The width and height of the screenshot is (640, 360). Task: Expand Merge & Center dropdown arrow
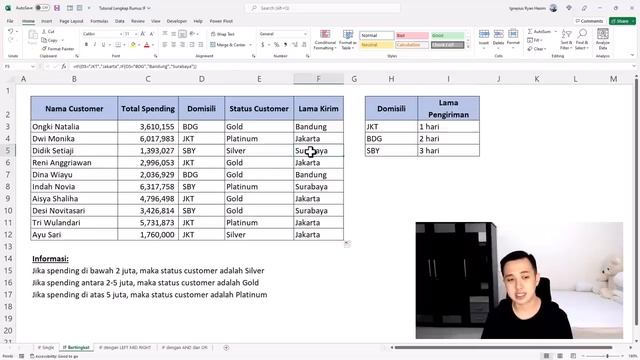point(250,45)
